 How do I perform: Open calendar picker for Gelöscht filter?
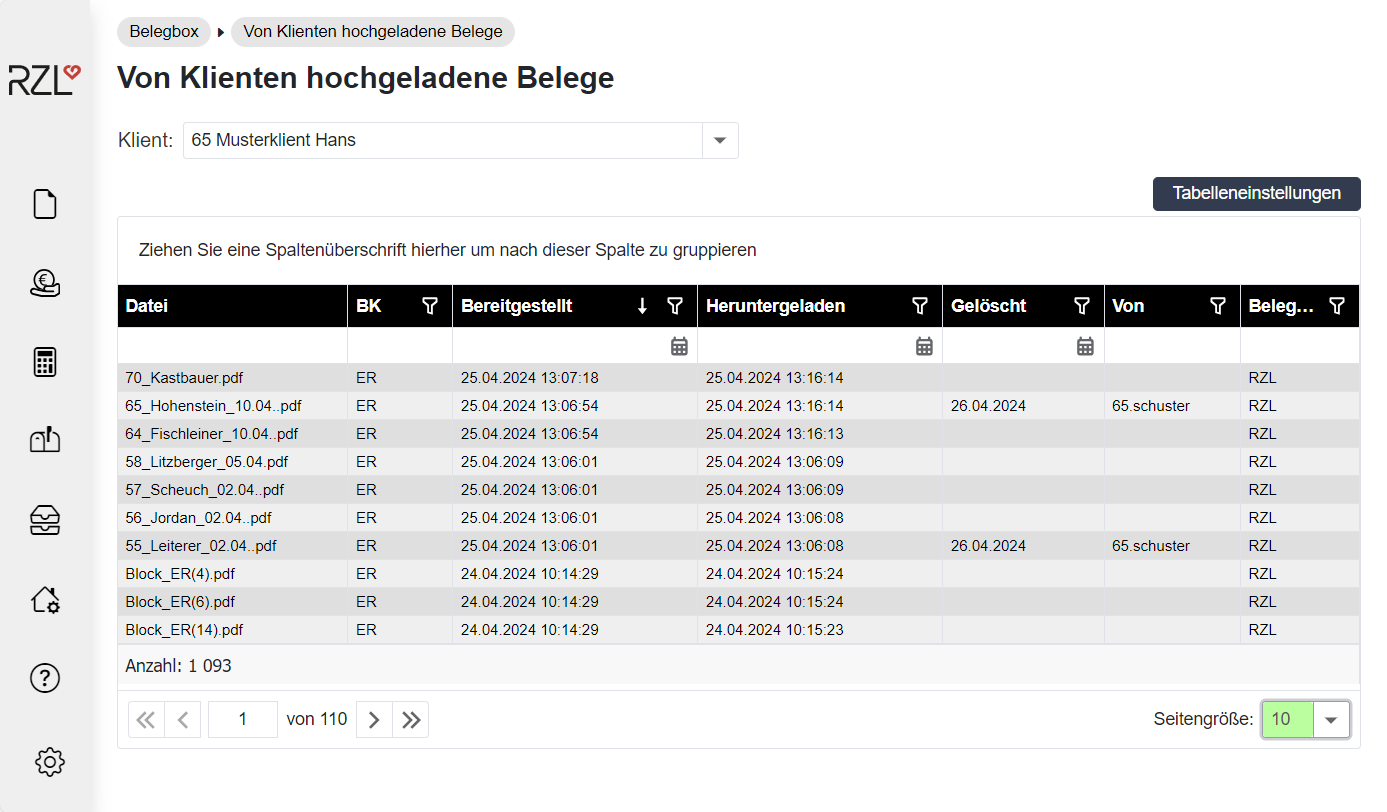pyautogui.click(x=1085, y=346)
